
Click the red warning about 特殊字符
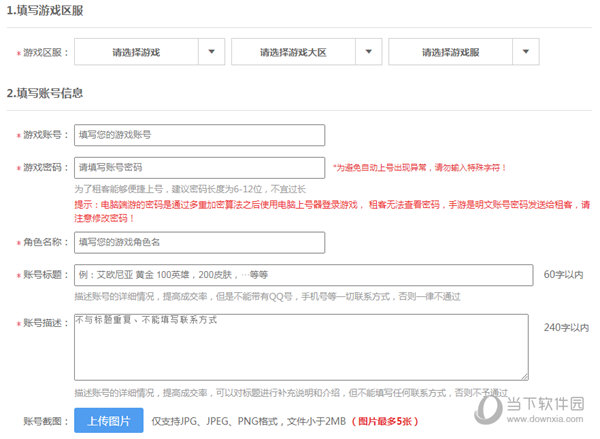point(420,168)
